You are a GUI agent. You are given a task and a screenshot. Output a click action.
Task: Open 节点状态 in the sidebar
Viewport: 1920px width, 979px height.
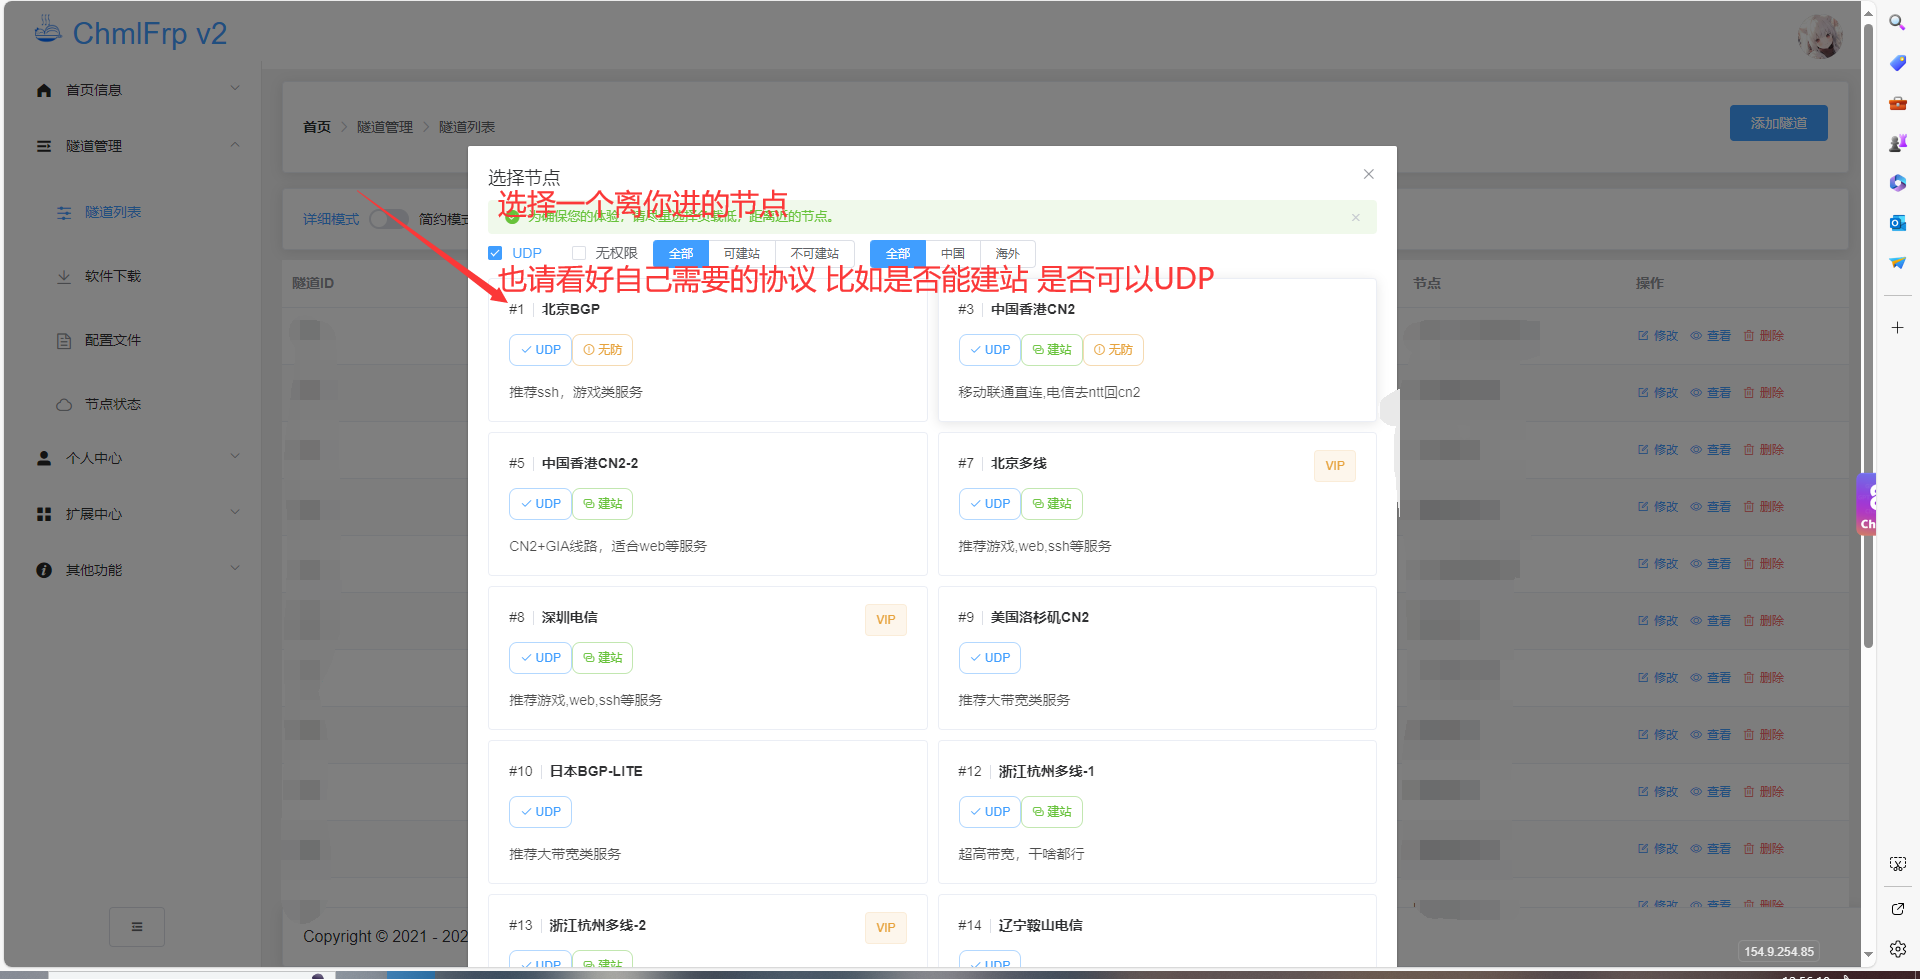click(112, 404)
